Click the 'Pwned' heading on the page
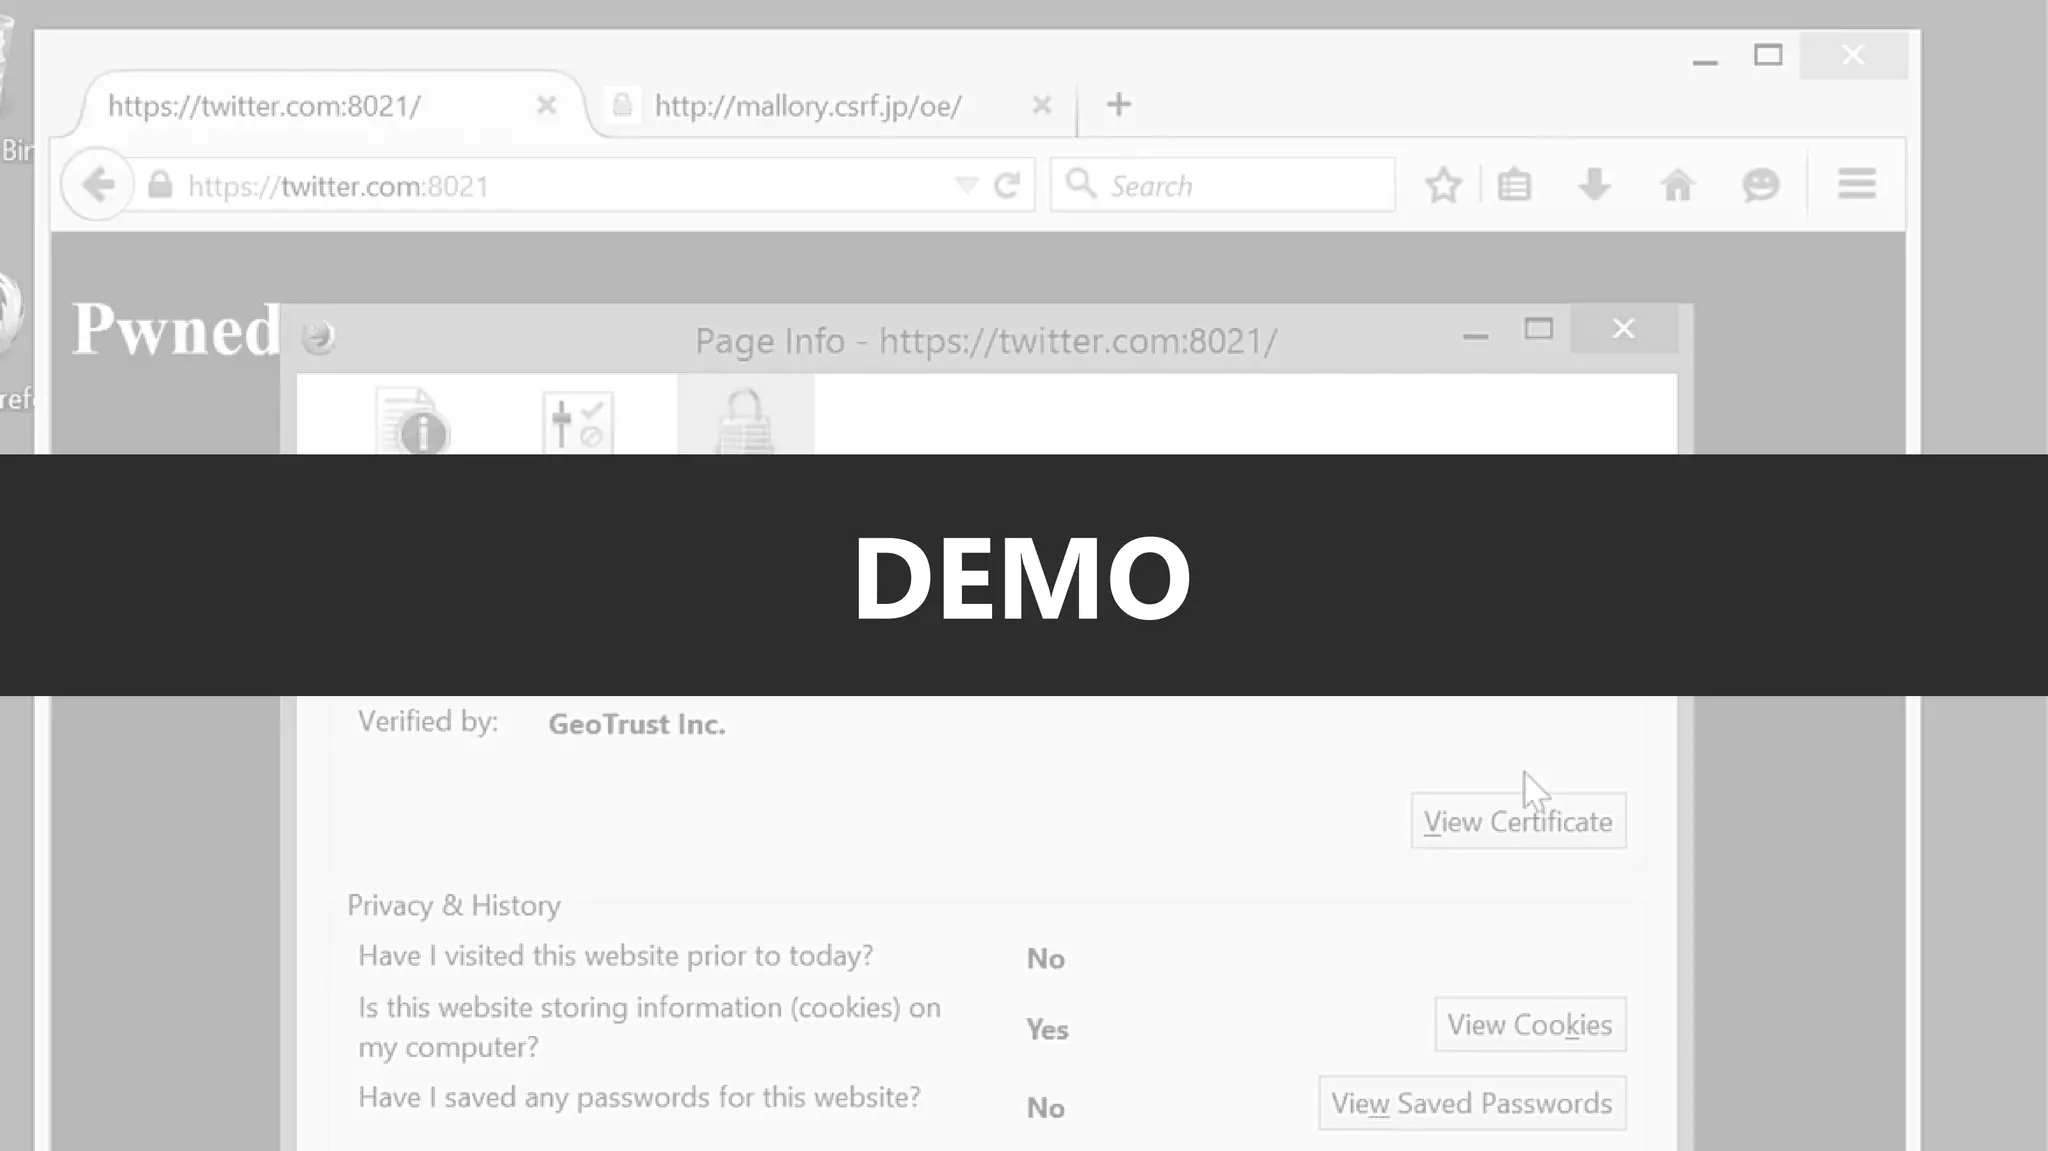 coord(177,328)
